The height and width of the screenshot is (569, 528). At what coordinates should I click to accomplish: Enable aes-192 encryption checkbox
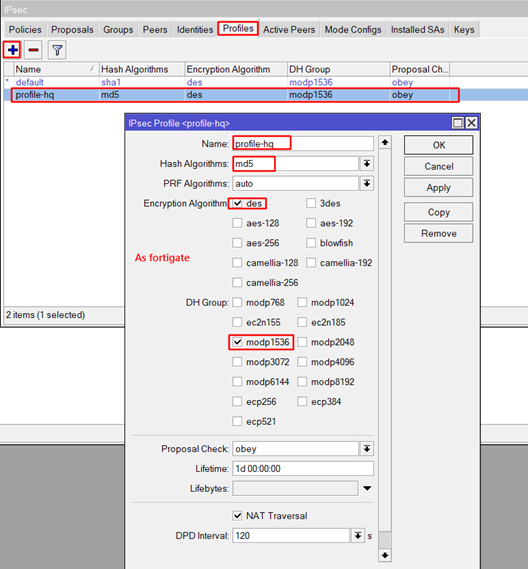point(311,223)
